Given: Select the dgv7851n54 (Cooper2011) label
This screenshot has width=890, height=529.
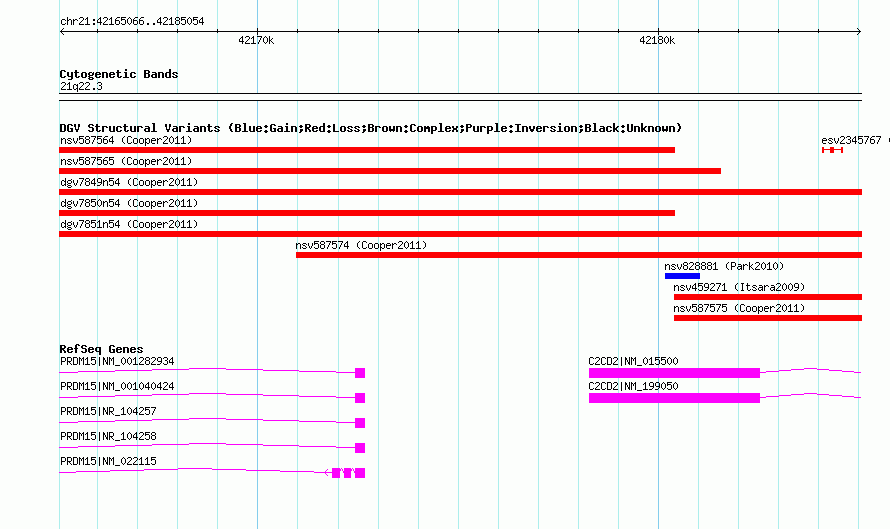Looking at the screenshot, I should 129,224.
